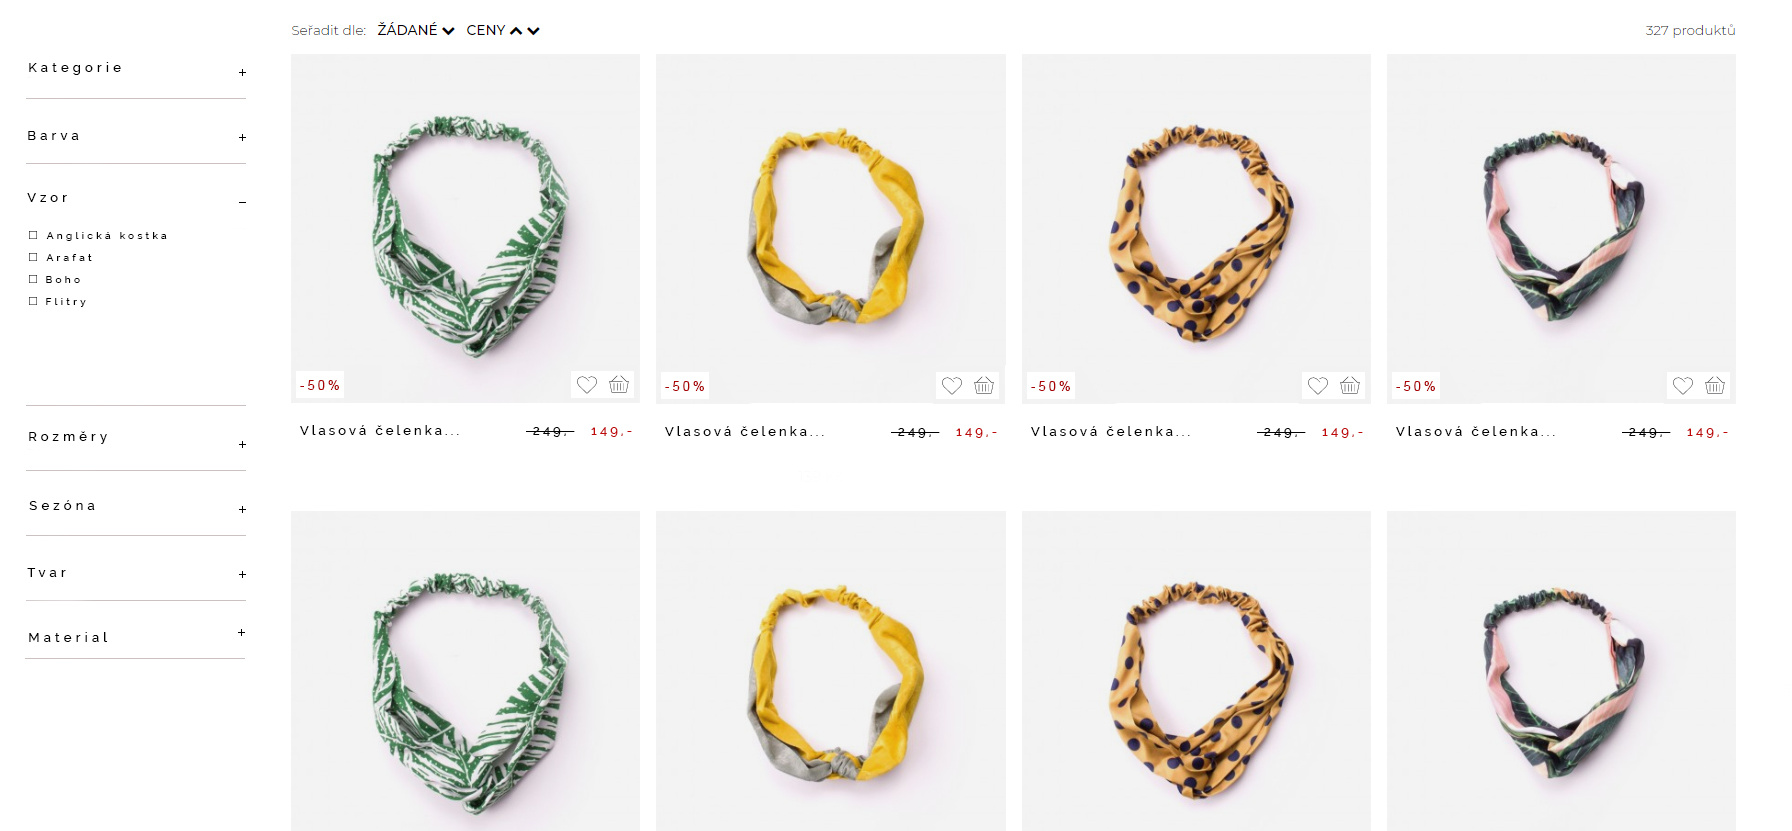
Task: Click heart icon on polka dot headband
Action: pyautogui.click(x=1318, y=386)
